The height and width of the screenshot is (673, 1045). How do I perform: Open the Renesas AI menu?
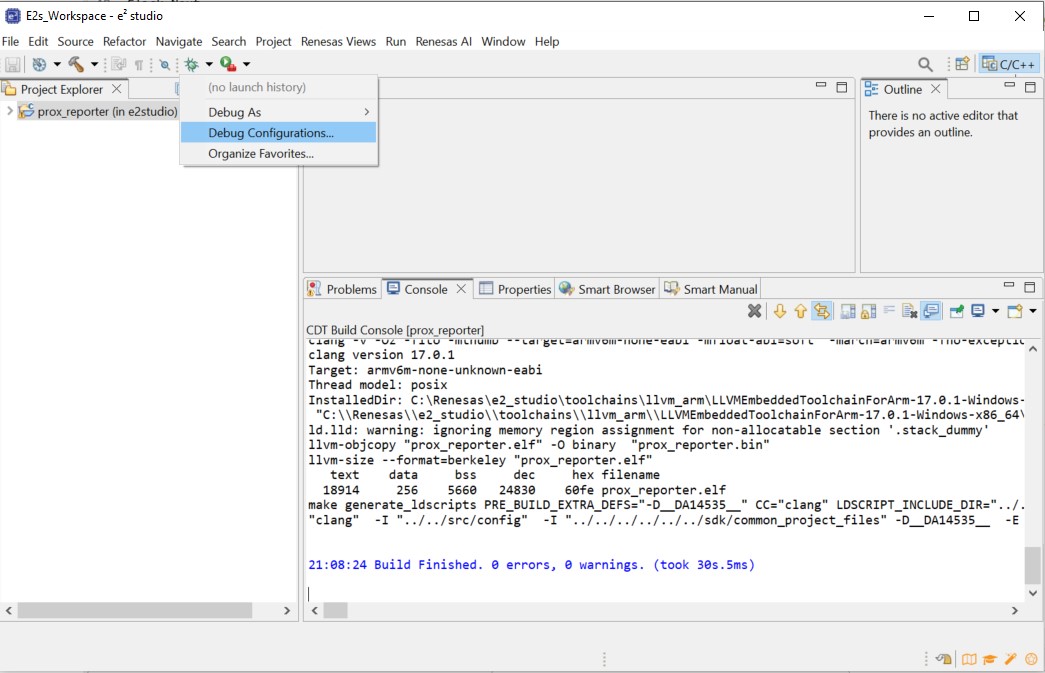coord(443,41)
